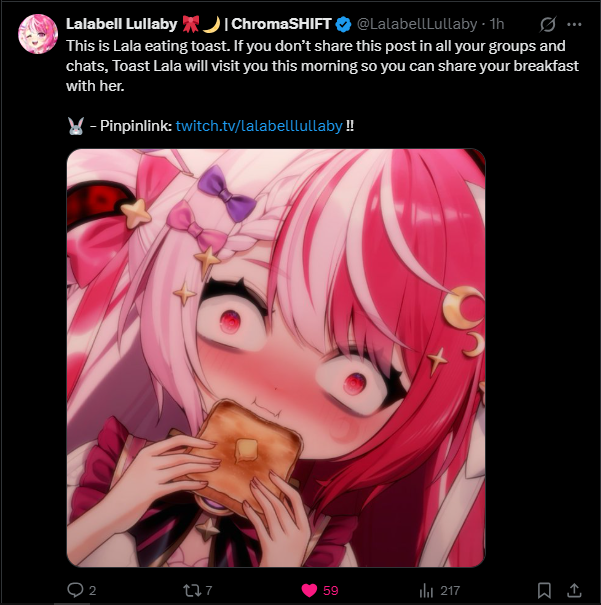Open the twitch.tv/lalabelllullaby link
The height and width of the screenshot is (605, 601).
point(259,126)
